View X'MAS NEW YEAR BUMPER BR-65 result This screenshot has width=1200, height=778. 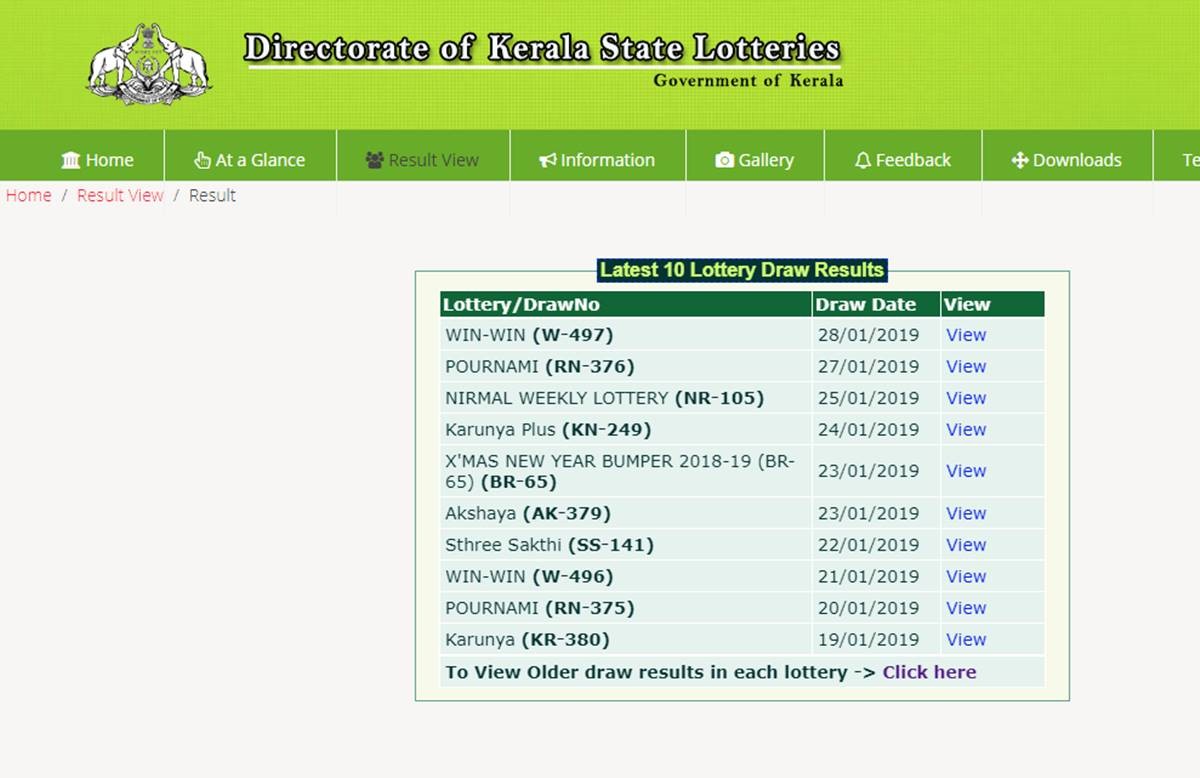pos(966,471)
